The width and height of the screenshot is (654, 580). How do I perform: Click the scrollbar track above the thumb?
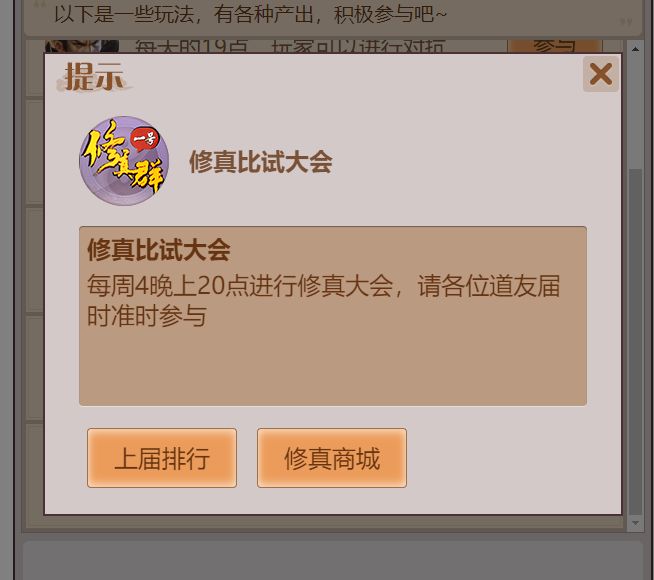coord(635,112)
